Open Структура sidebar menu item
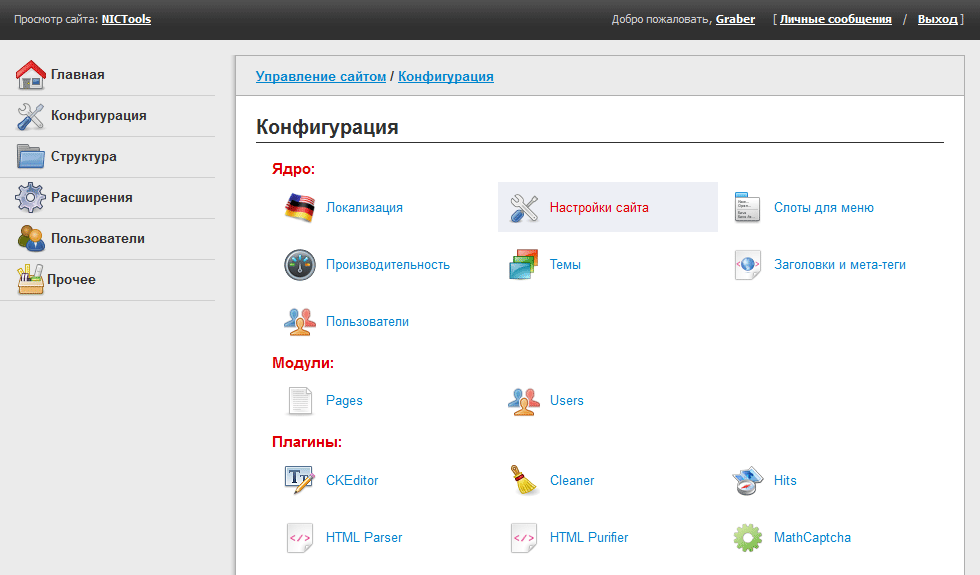 (x=84, y=156)
